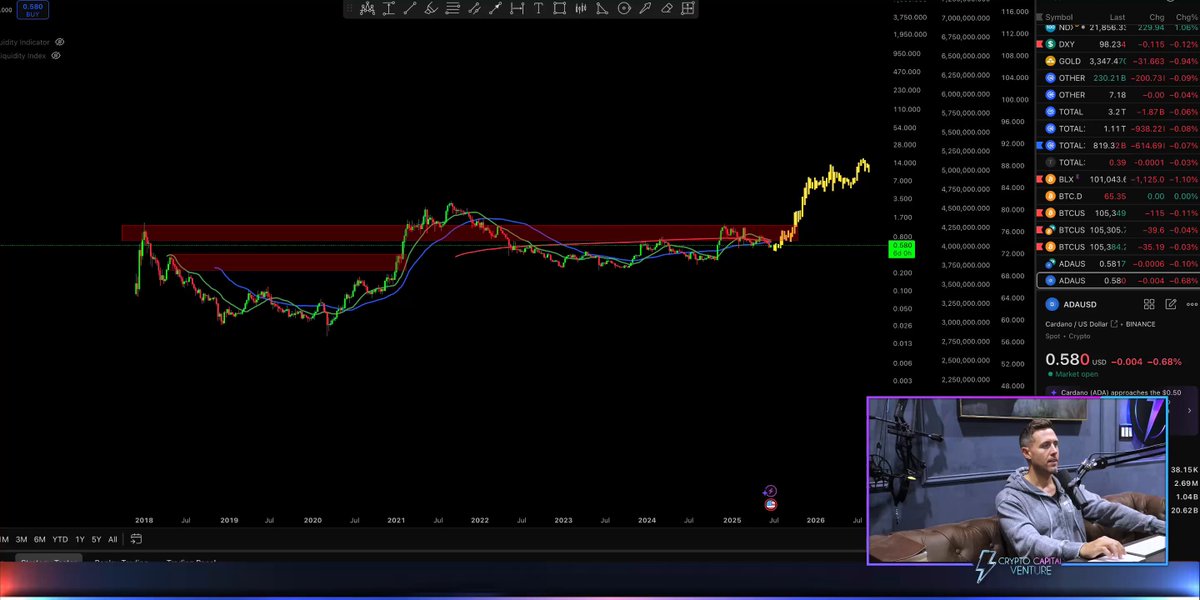
Task: Set chart range to 6M
Action: pos(40,539)
